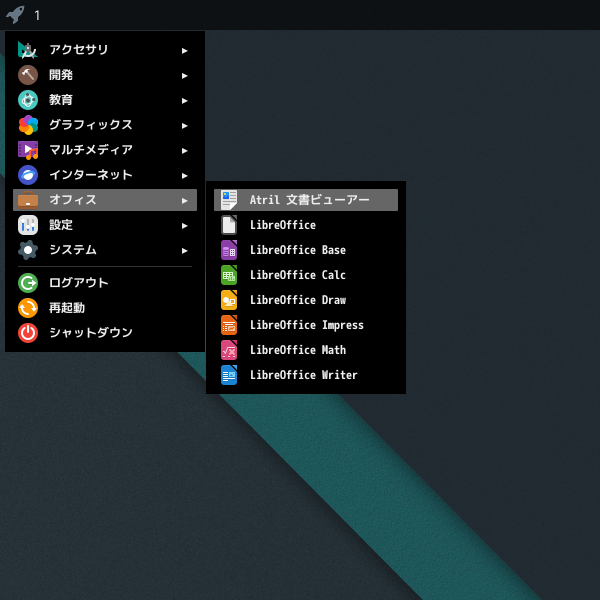Open the アクセサリ menu entry
The width and height of the screenshot is (600, 600).
[x=105, y=50]
